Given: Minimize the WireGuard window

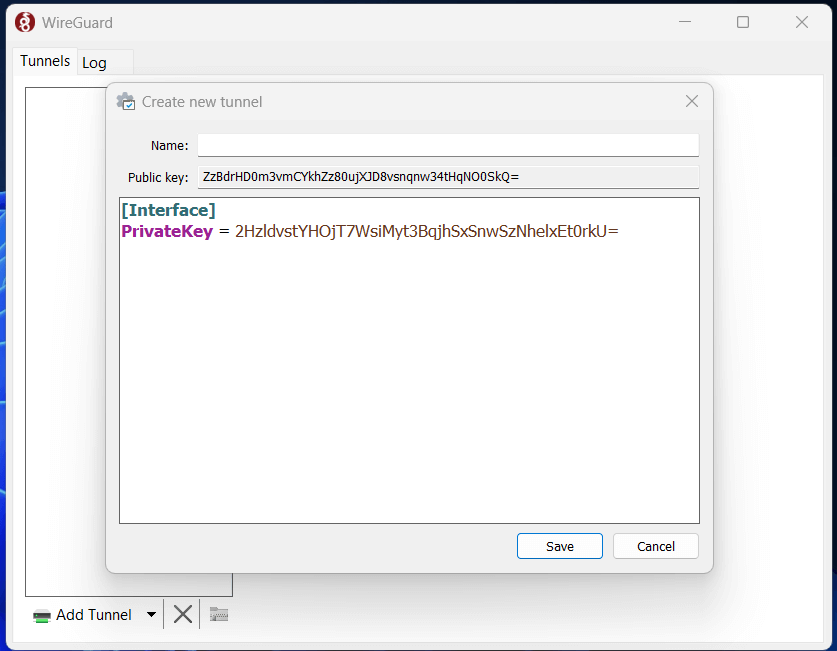Looking at the screenshot, I should click(x=684, y=22).
